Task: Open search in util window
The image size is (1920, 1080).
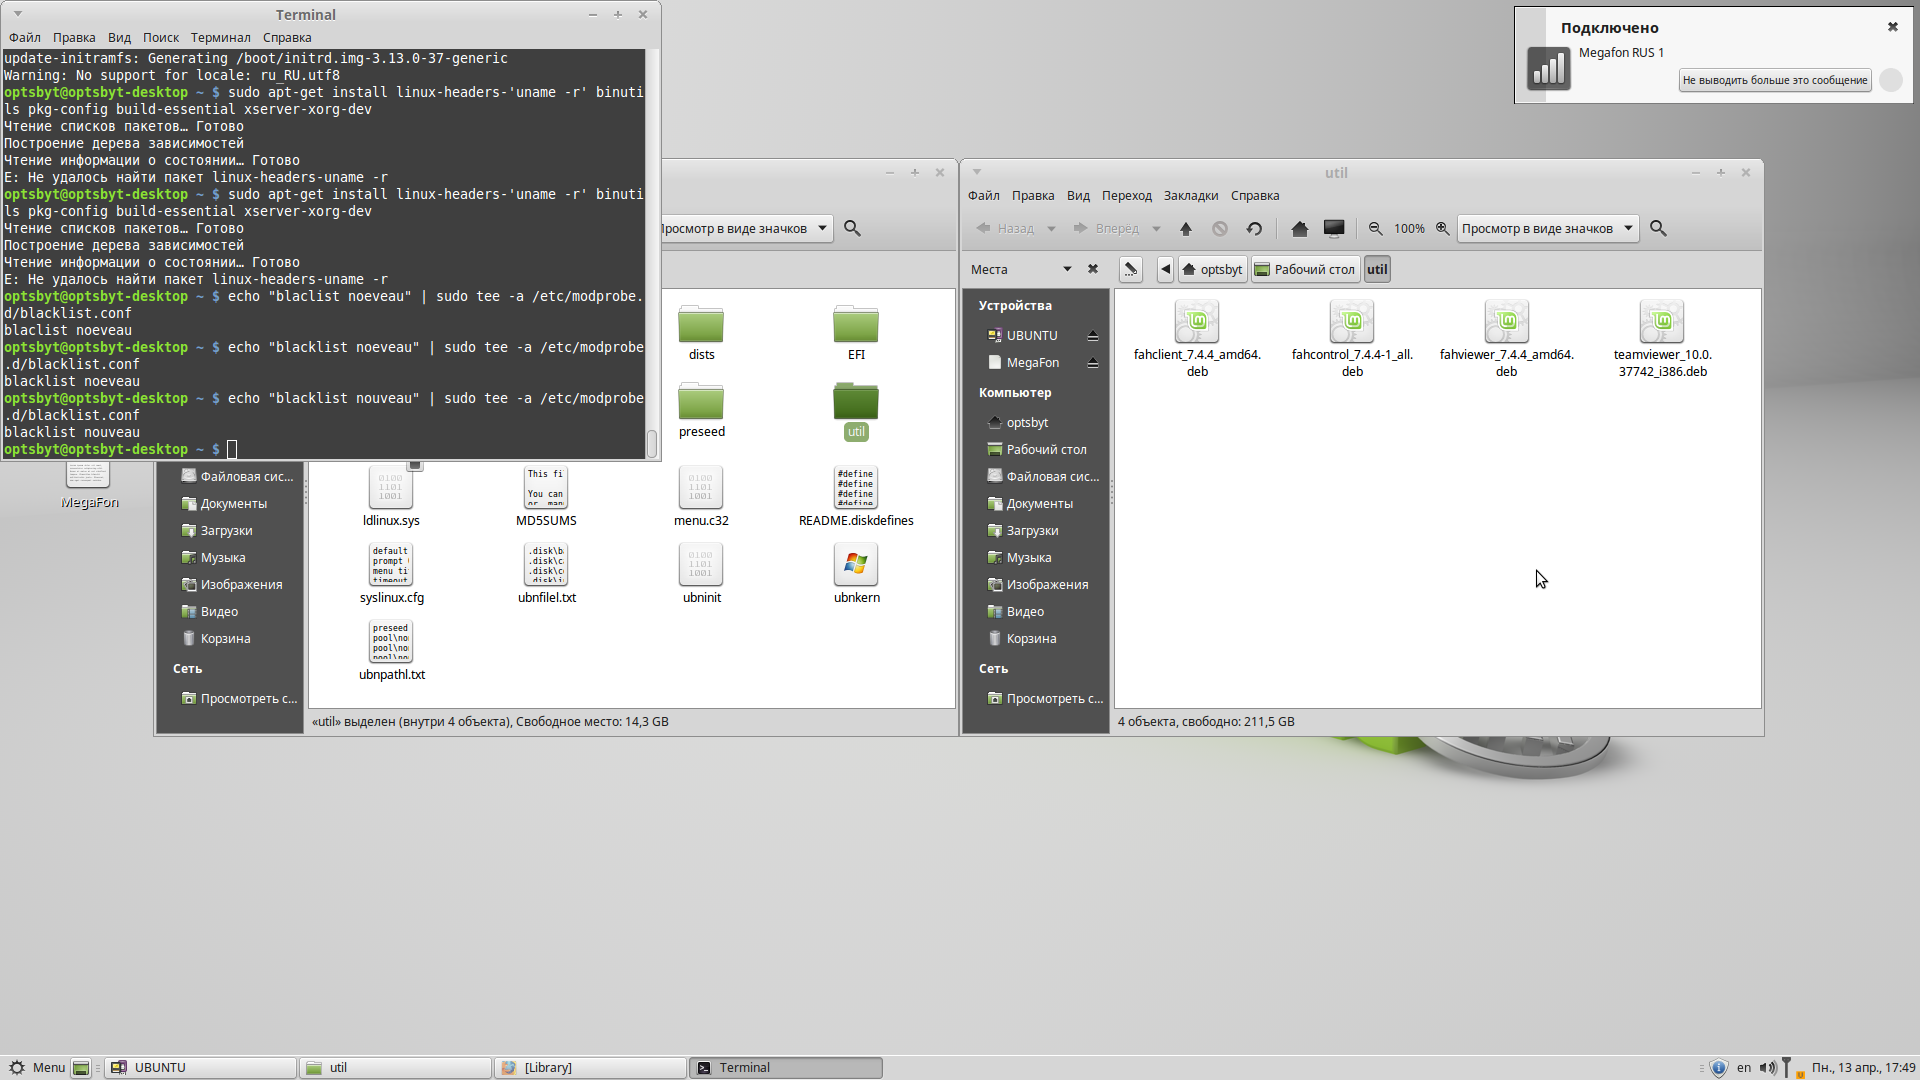Action: coord(1658,229)
